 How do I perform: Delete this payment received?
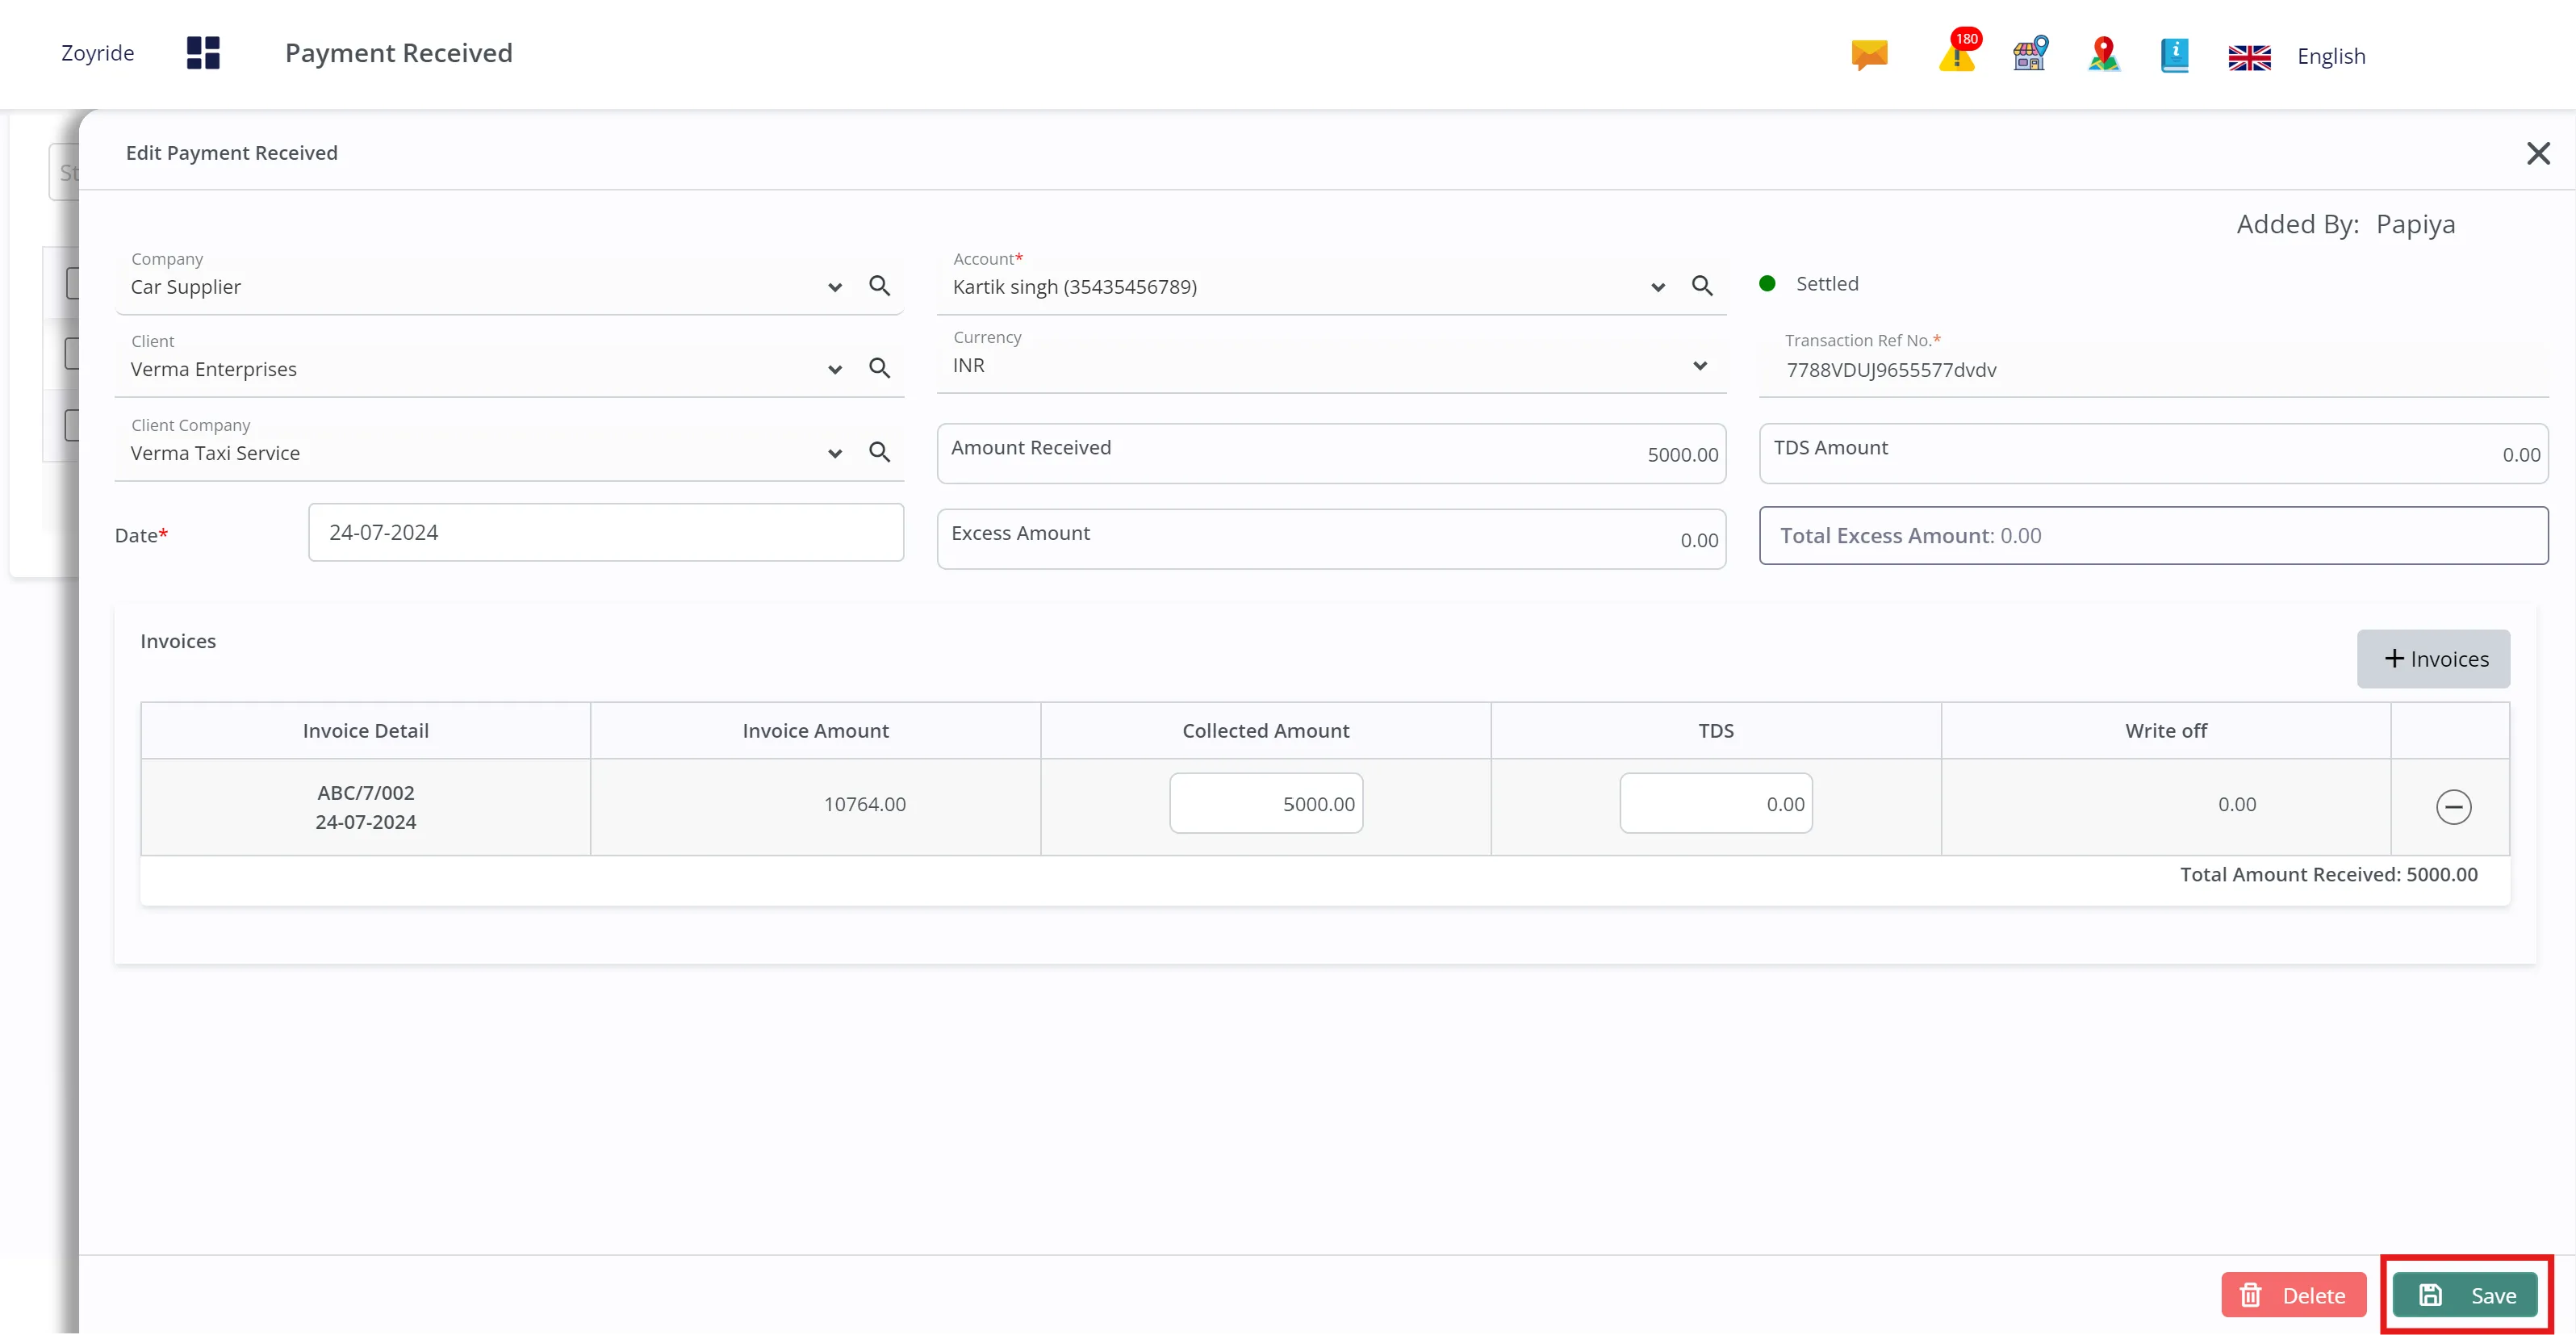point(2294,1295)
